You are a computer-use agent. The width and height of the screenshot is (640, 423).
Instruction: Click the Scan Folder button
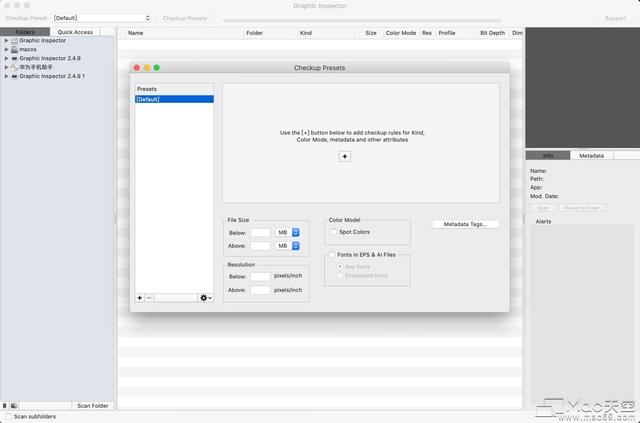93,406
